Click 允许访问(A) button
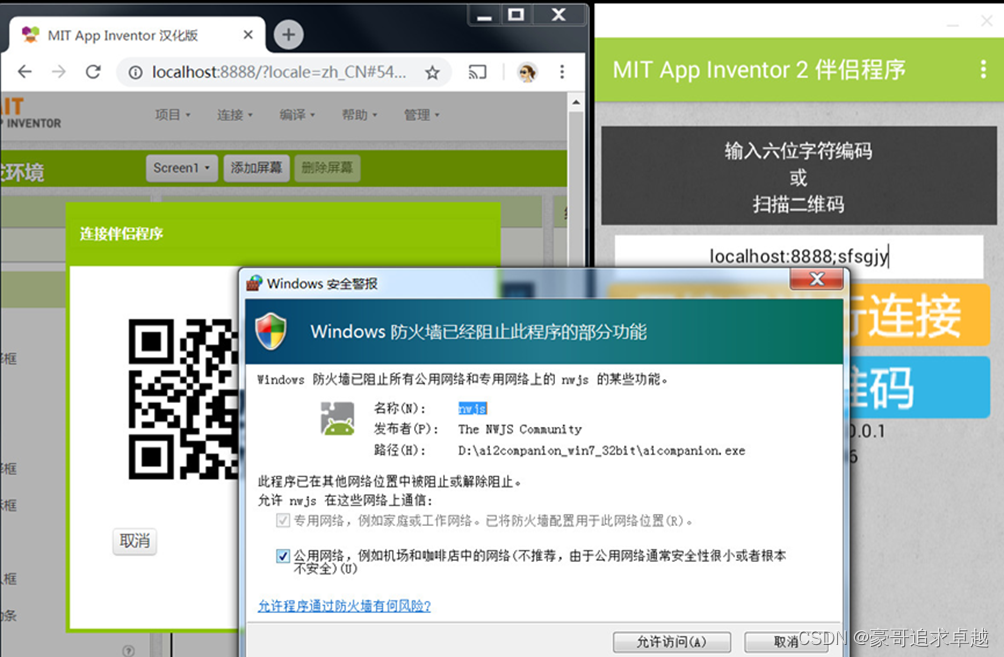Image resolution: width=1004 pixels, height=657 pixels. point(672,642)
